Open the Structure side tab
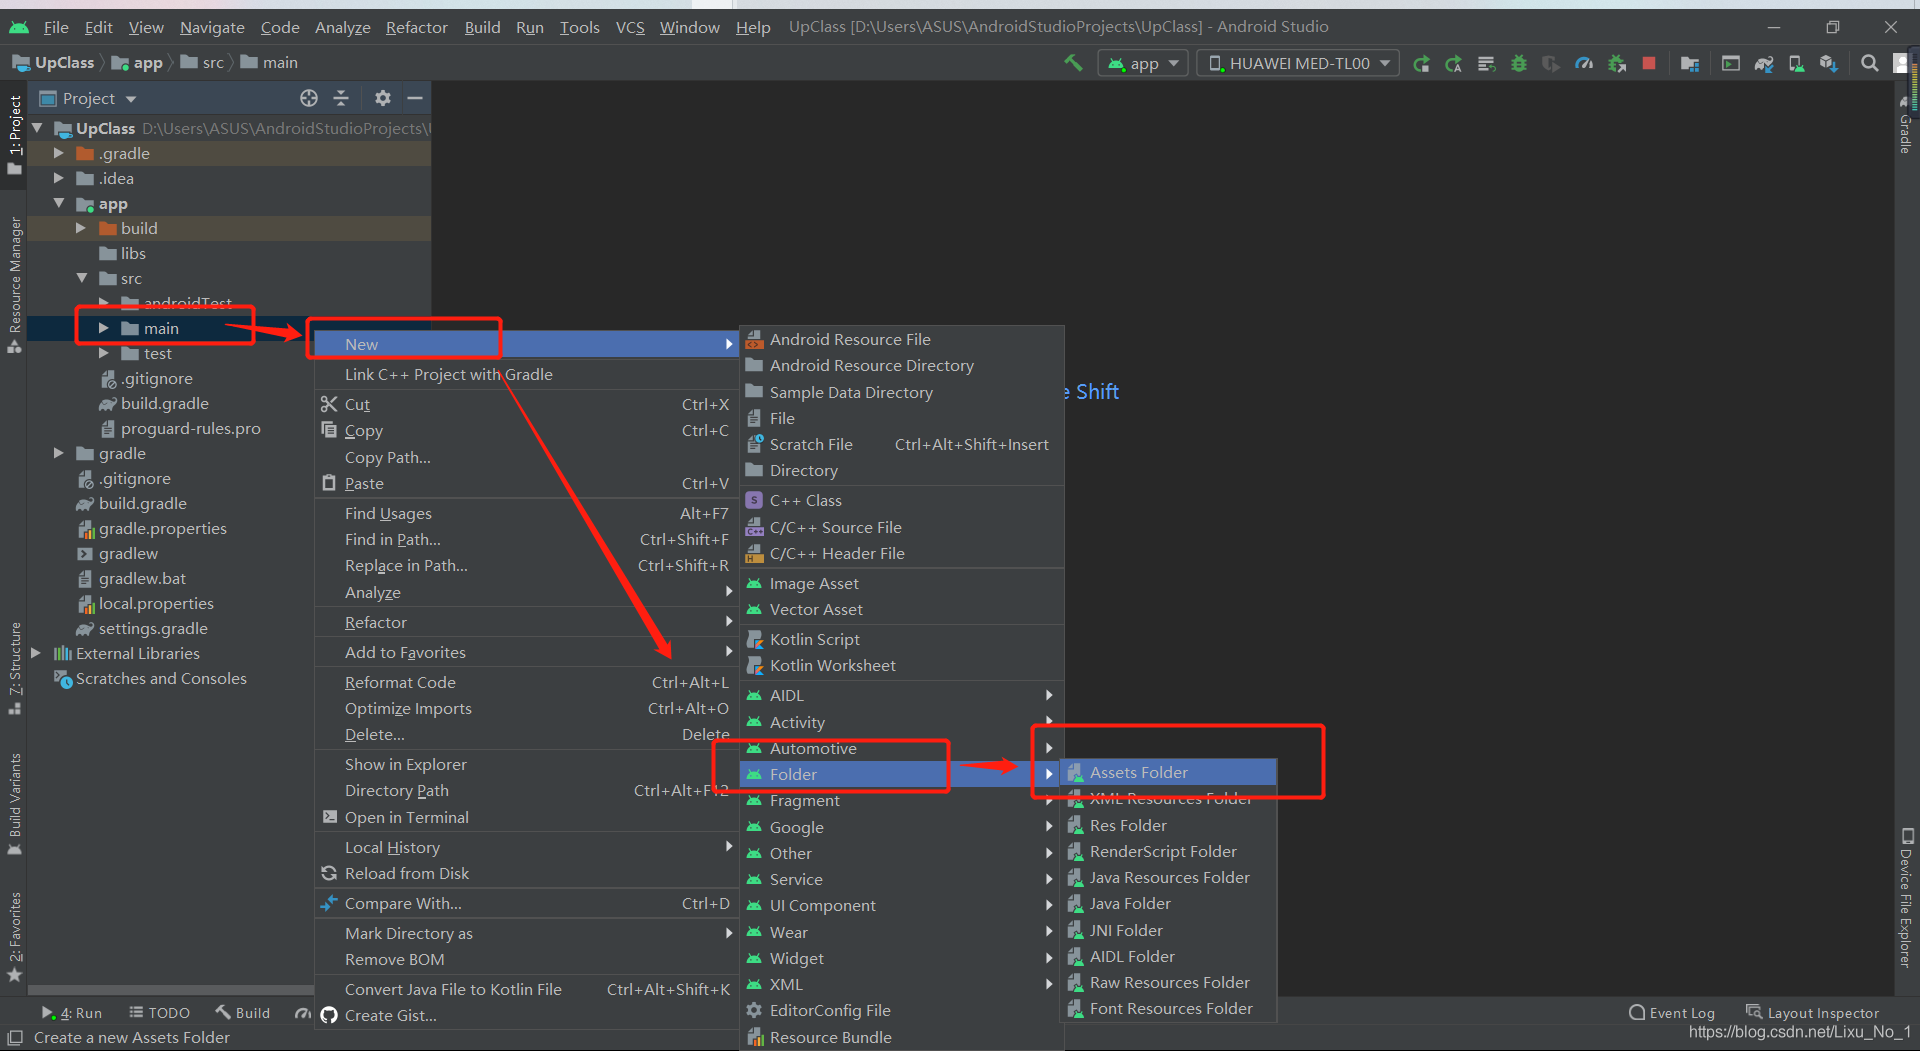 click(x=14, y=668)
